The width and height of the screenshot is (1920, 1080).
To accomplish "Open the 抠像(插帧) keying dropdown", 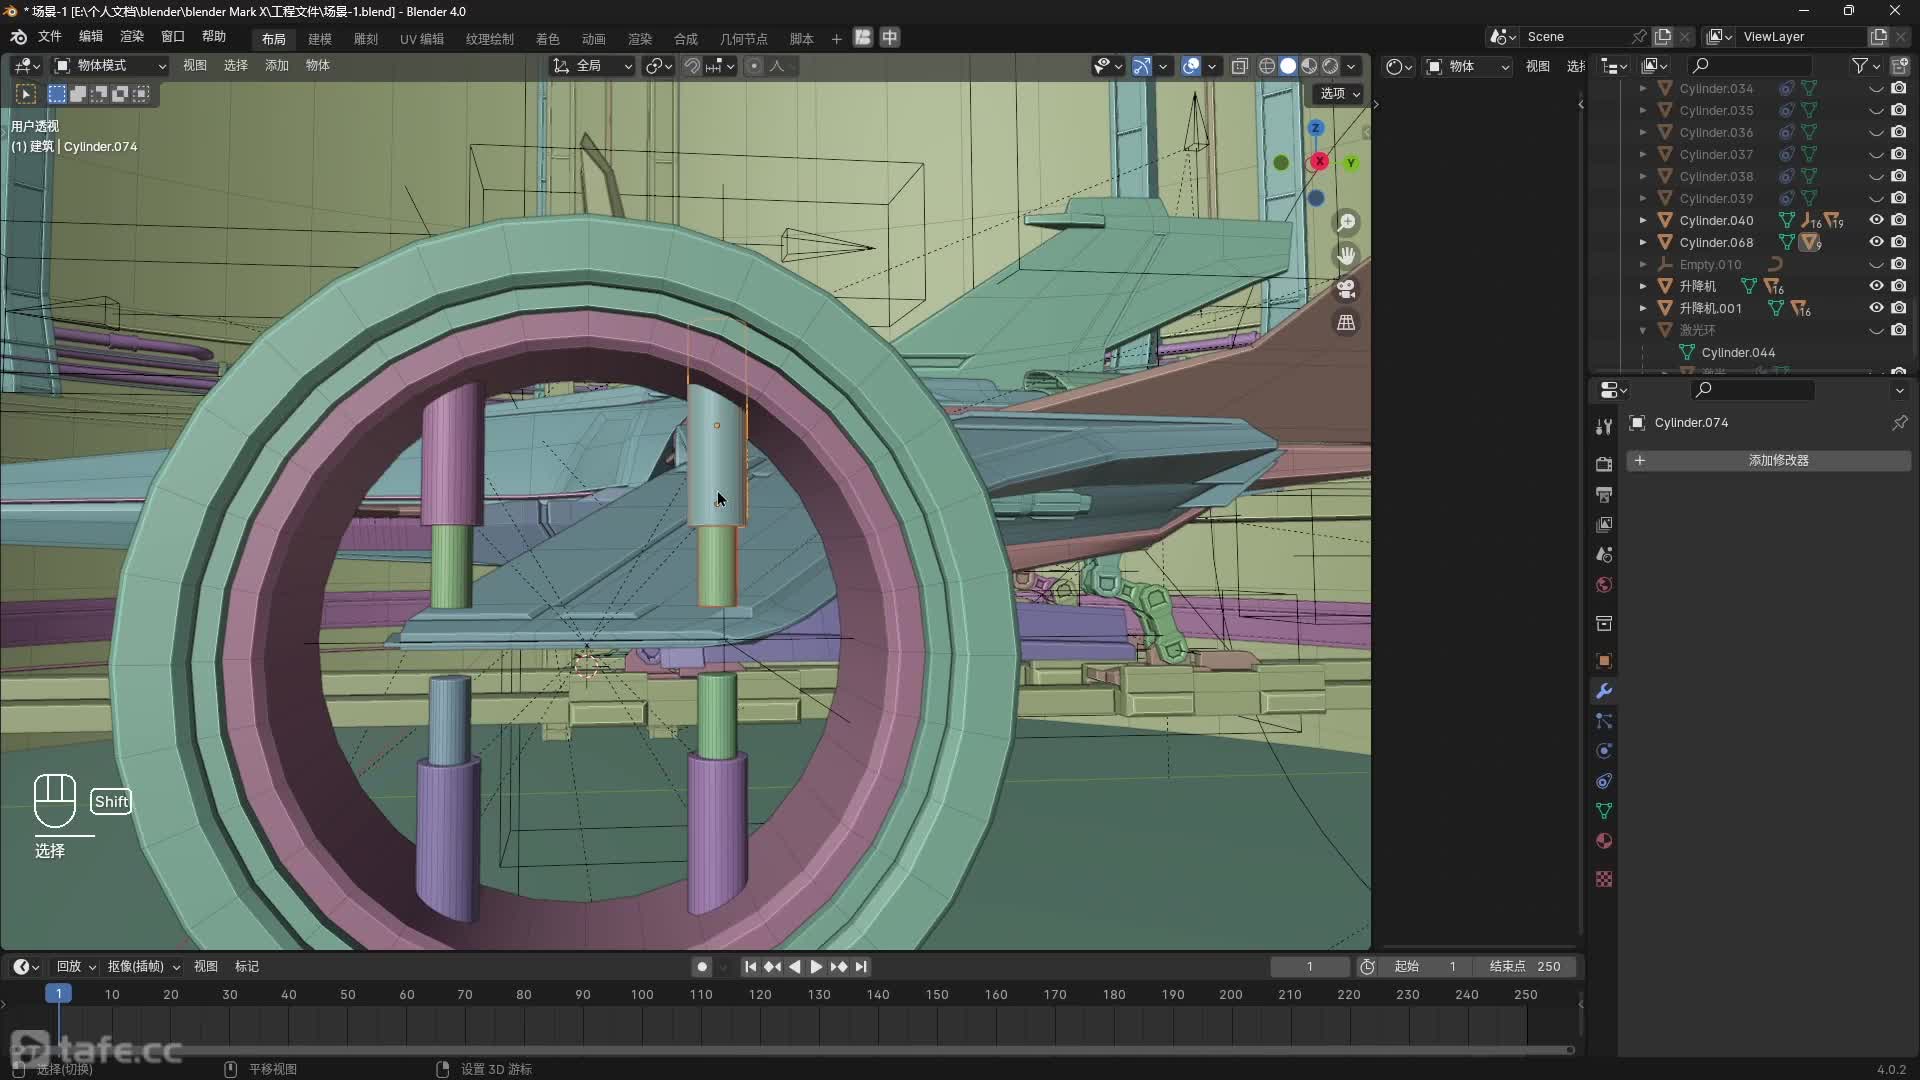I will pyautogui.click(x=143, y=967).
